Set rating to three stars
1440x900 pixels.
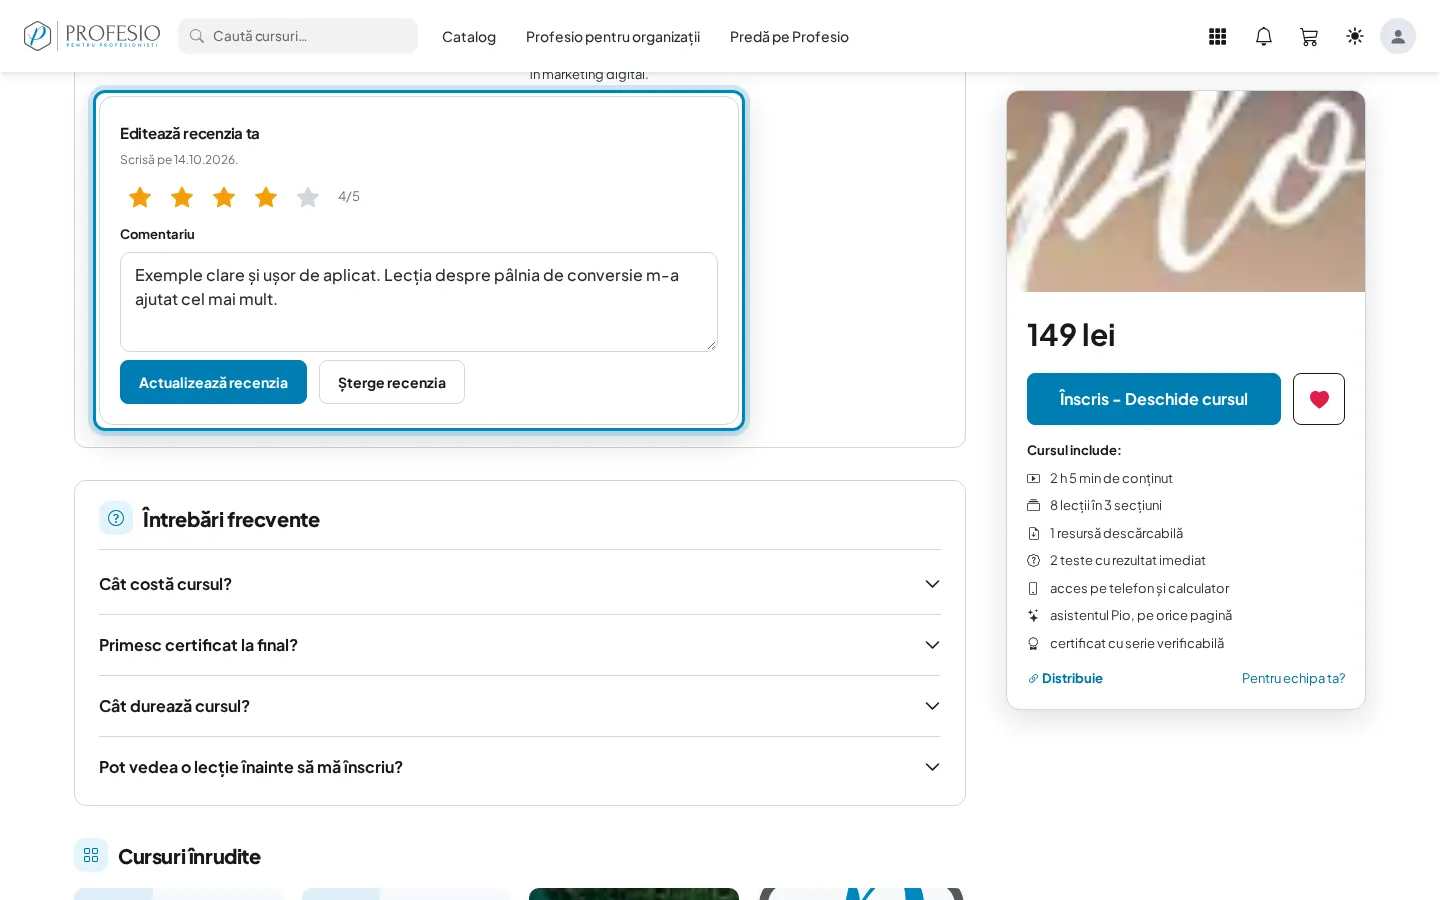[x=224, y=197]
